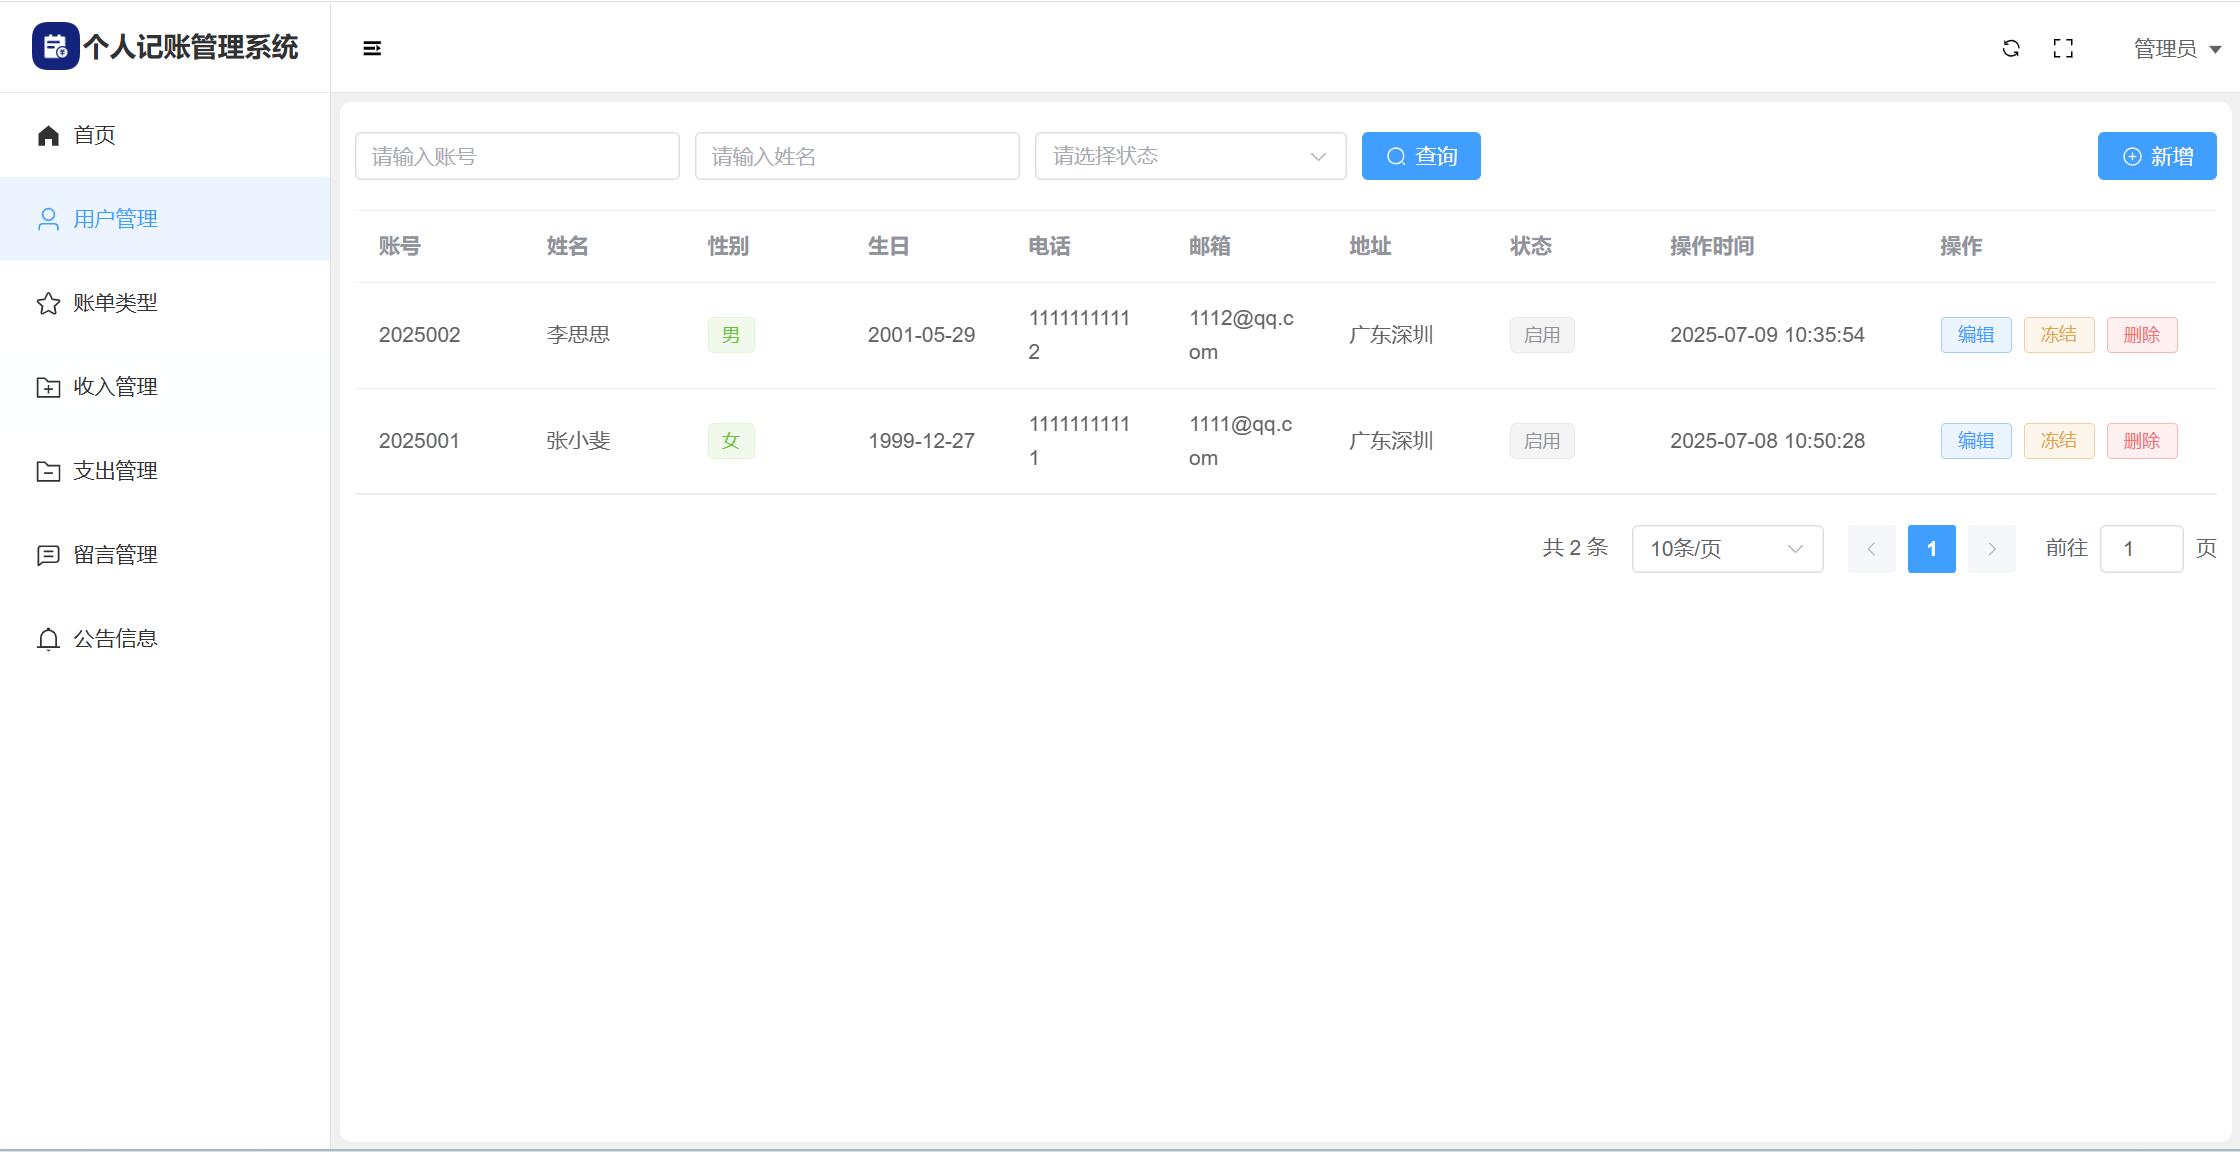Click the sidebar collapse hamburger icon
The width and height of the screenshot is (2240, 1152).
pos(372,48)
